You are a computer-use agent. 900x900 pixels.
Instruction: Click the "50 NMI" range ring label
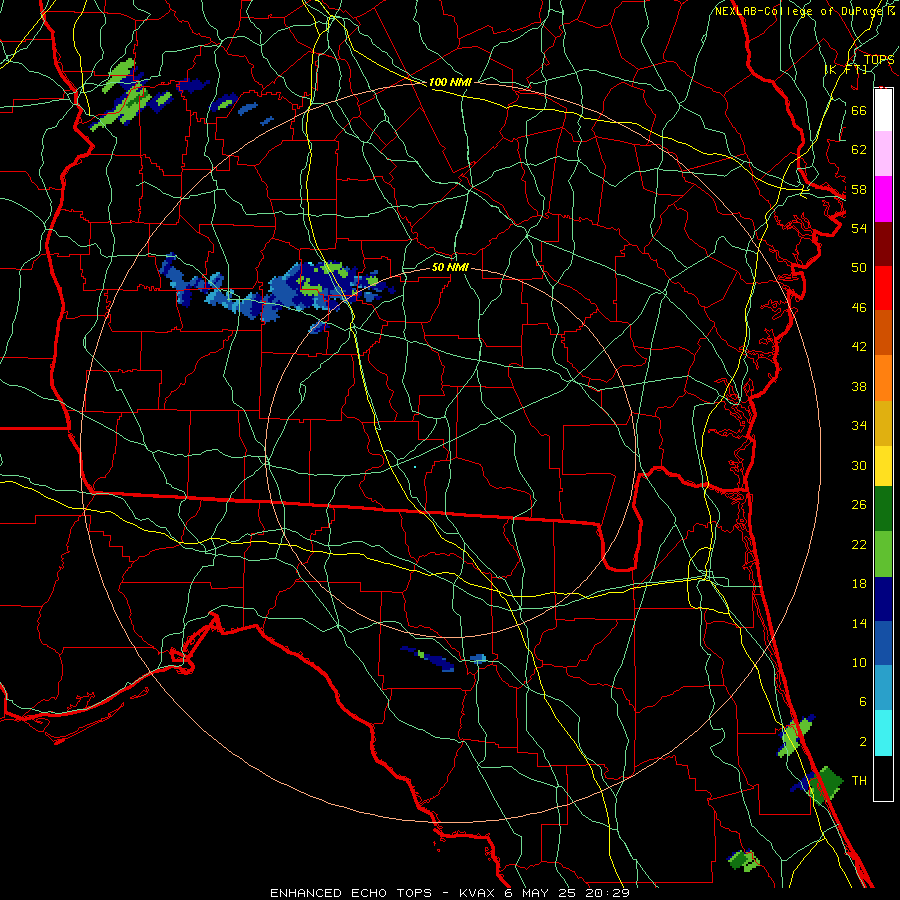(x=450, y=267)
